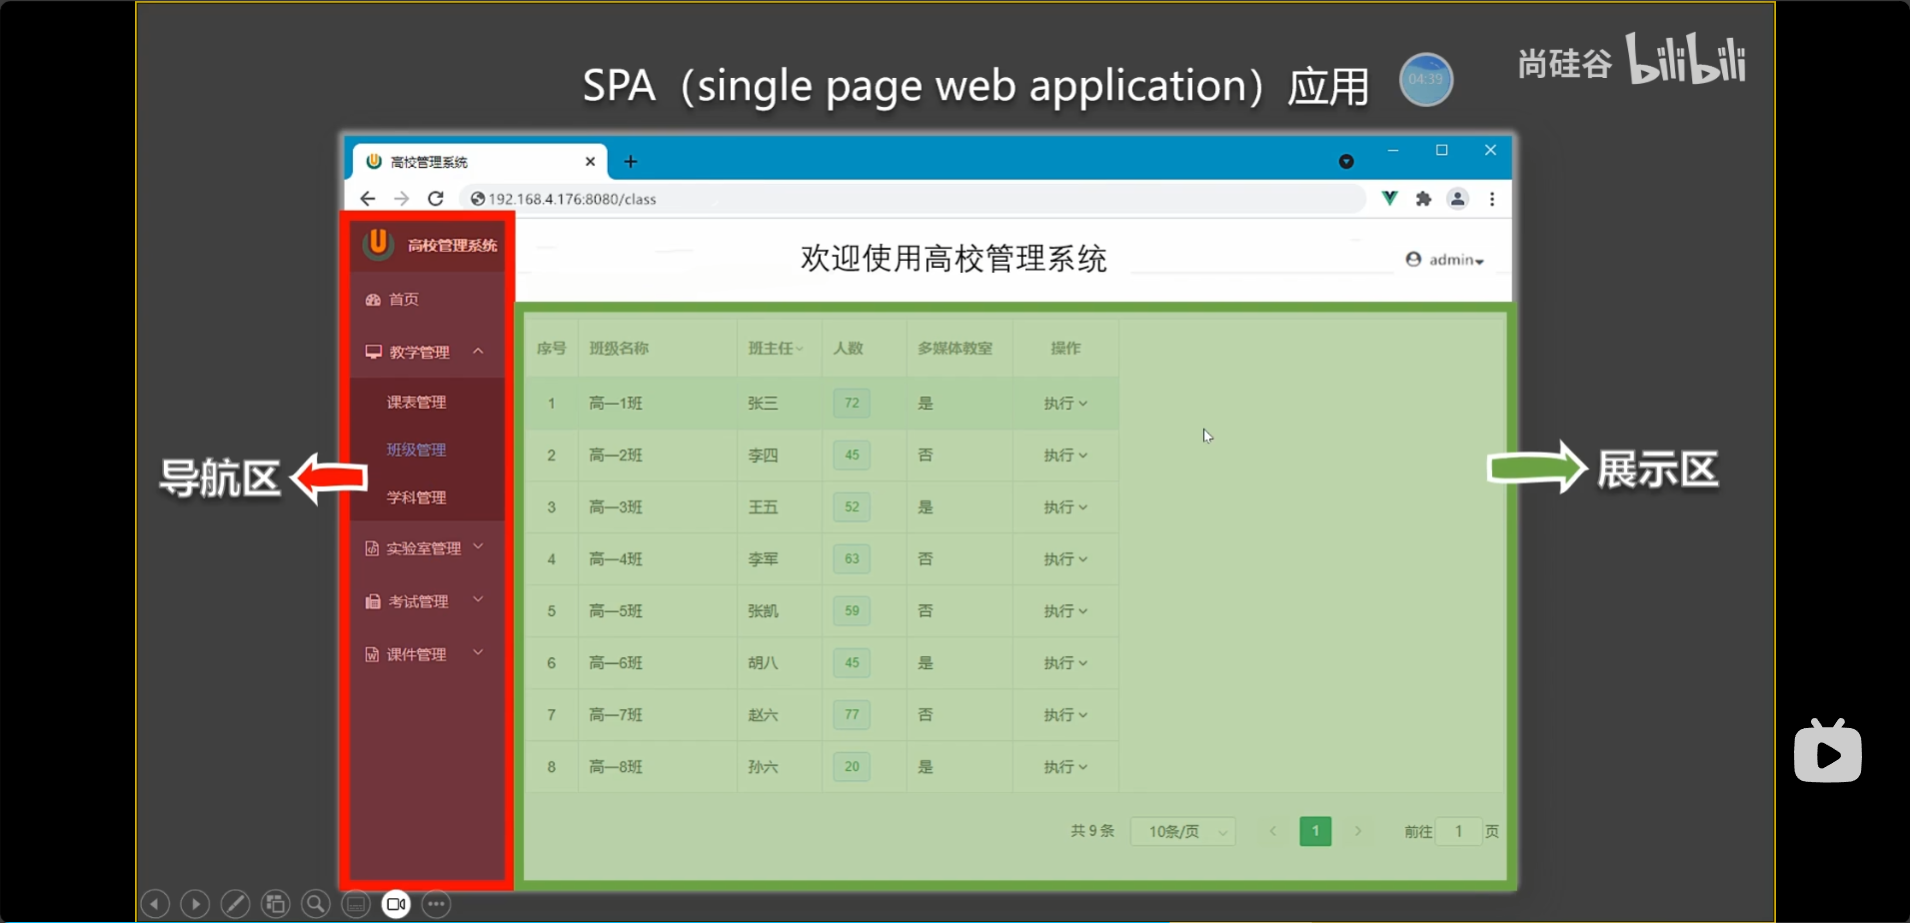Toggle the subtitles icon in slideshow toolbar
The width and height of the screenshot is (1910, 923).
point(356,904)
